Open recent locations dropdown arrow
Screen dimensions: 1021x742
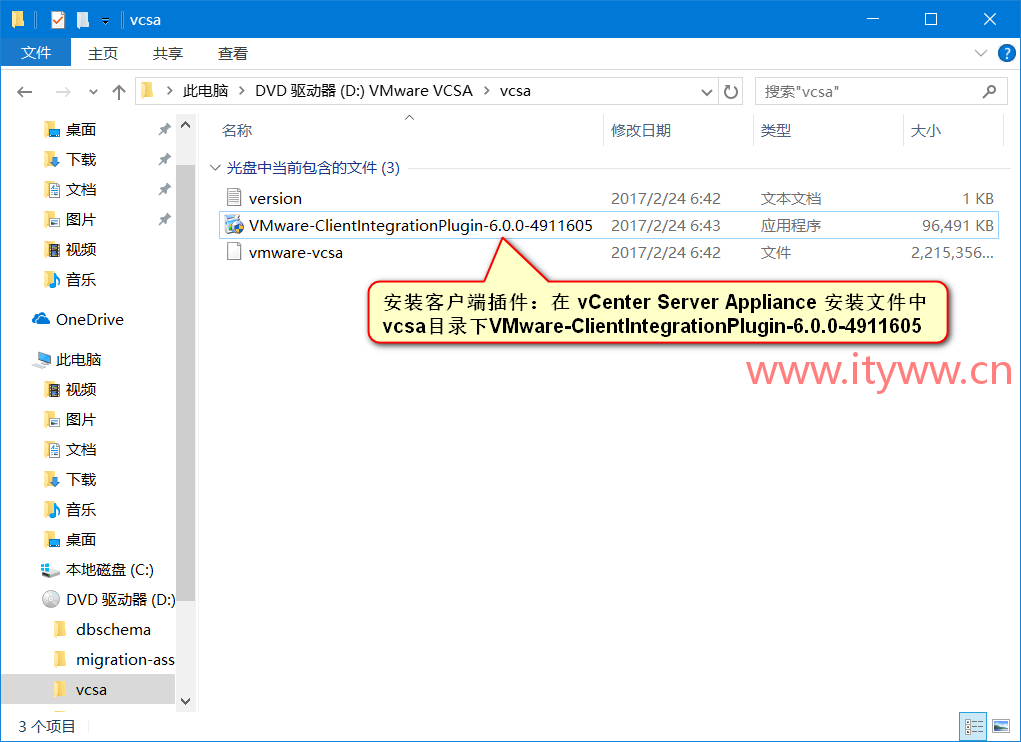point(93,92)
